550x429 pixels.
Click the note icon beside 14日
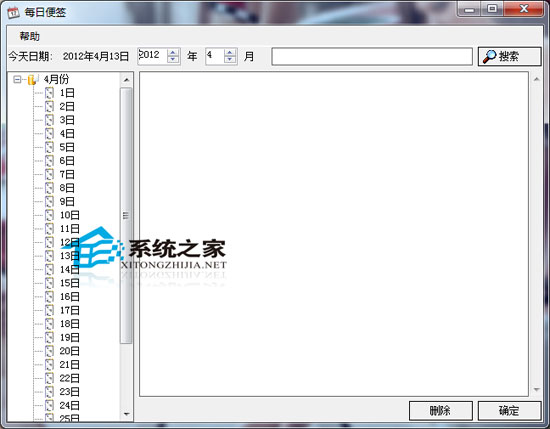coord(49,270)
